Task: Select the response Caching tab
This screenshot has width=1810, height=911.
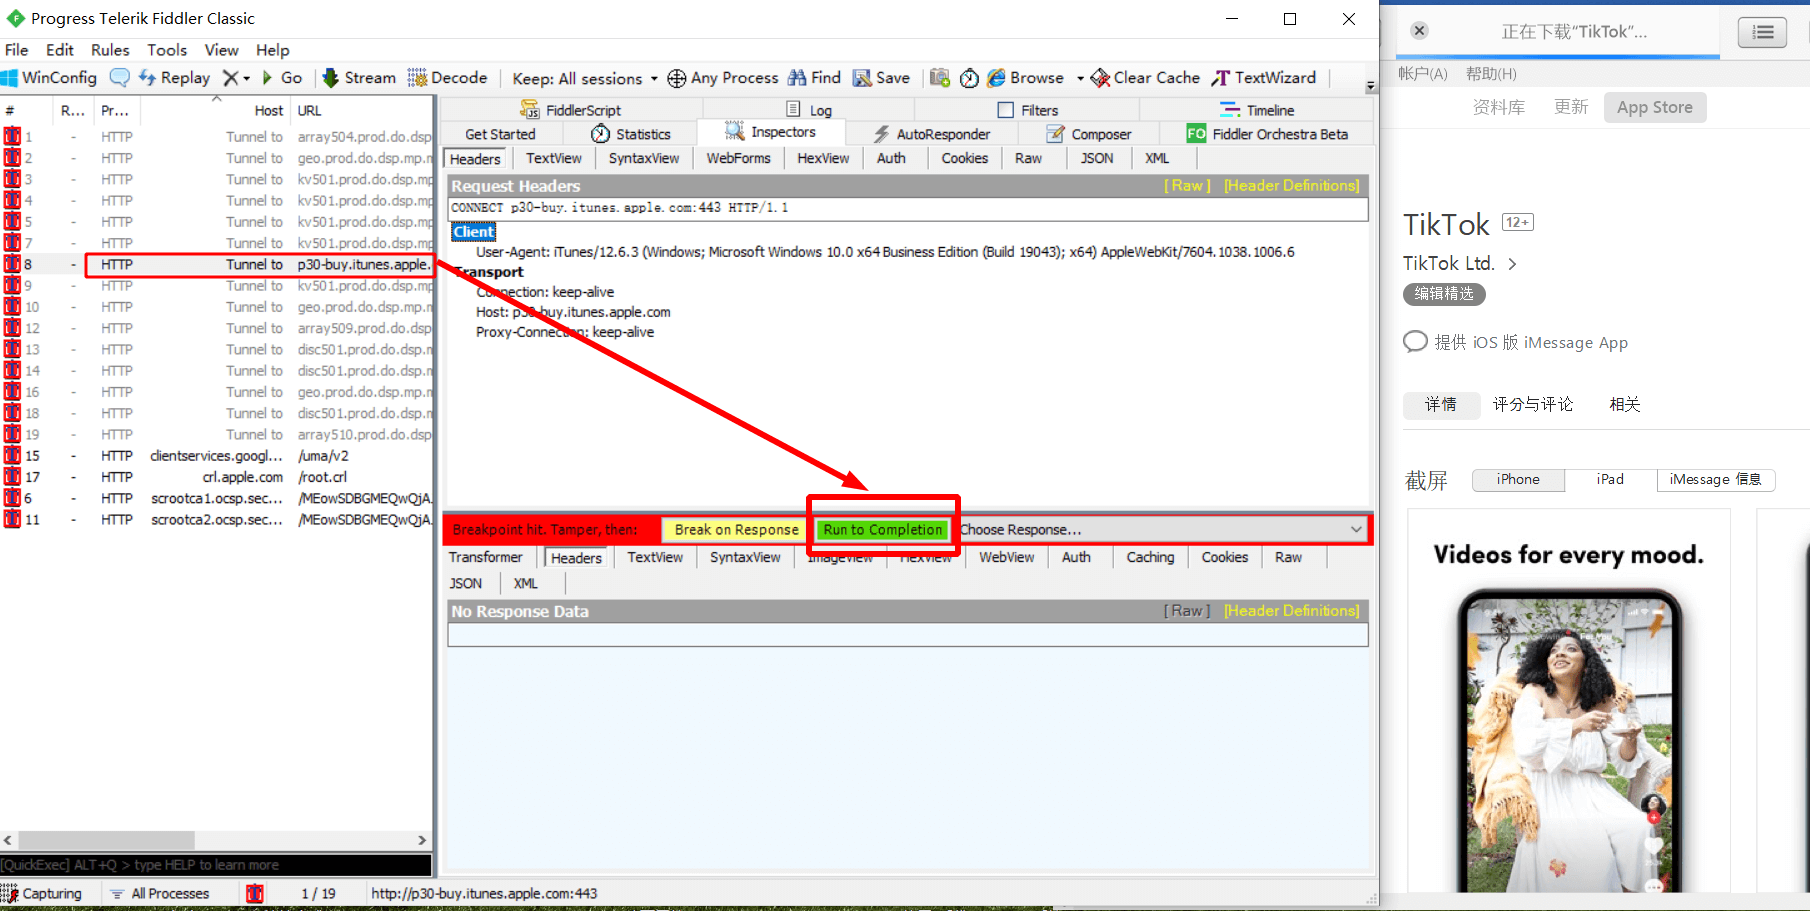Action: (x=1150, y=557)
